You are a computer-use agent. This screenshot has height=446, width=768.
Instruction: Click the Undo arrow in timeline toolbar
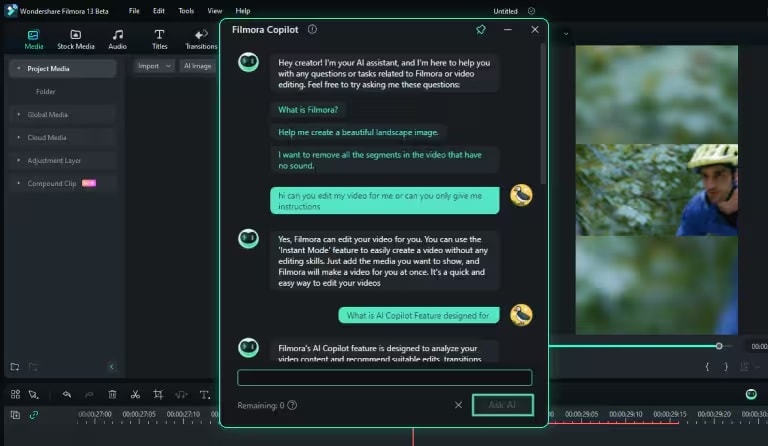67,394
